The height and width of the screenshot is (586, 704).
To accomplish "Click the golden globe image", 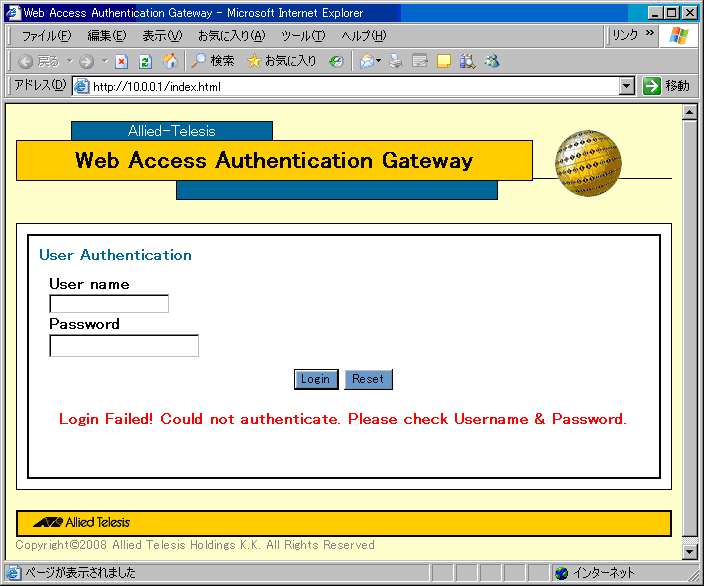I will click(x=588, y=163).
